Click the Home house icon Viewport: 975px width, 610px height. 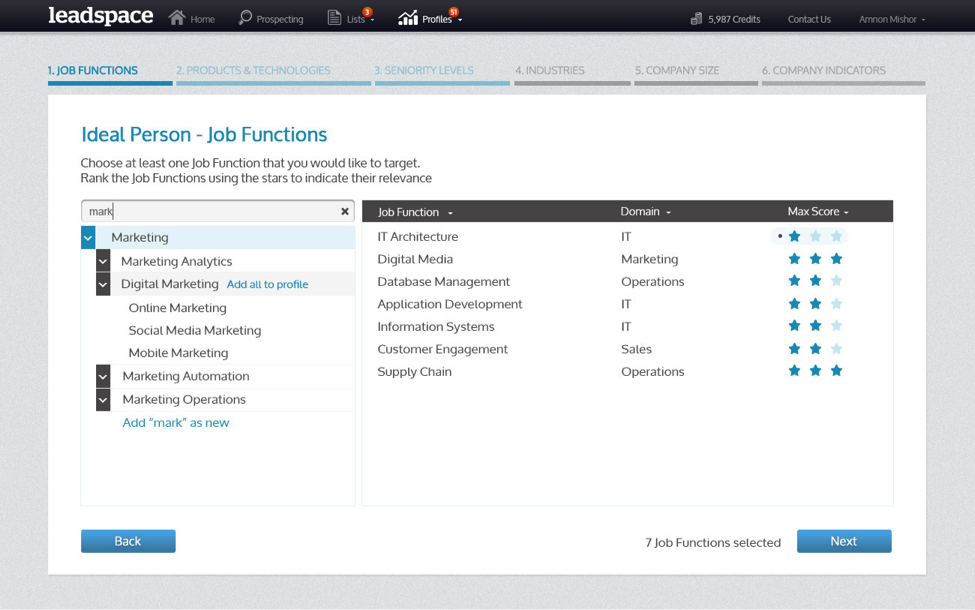177,18
